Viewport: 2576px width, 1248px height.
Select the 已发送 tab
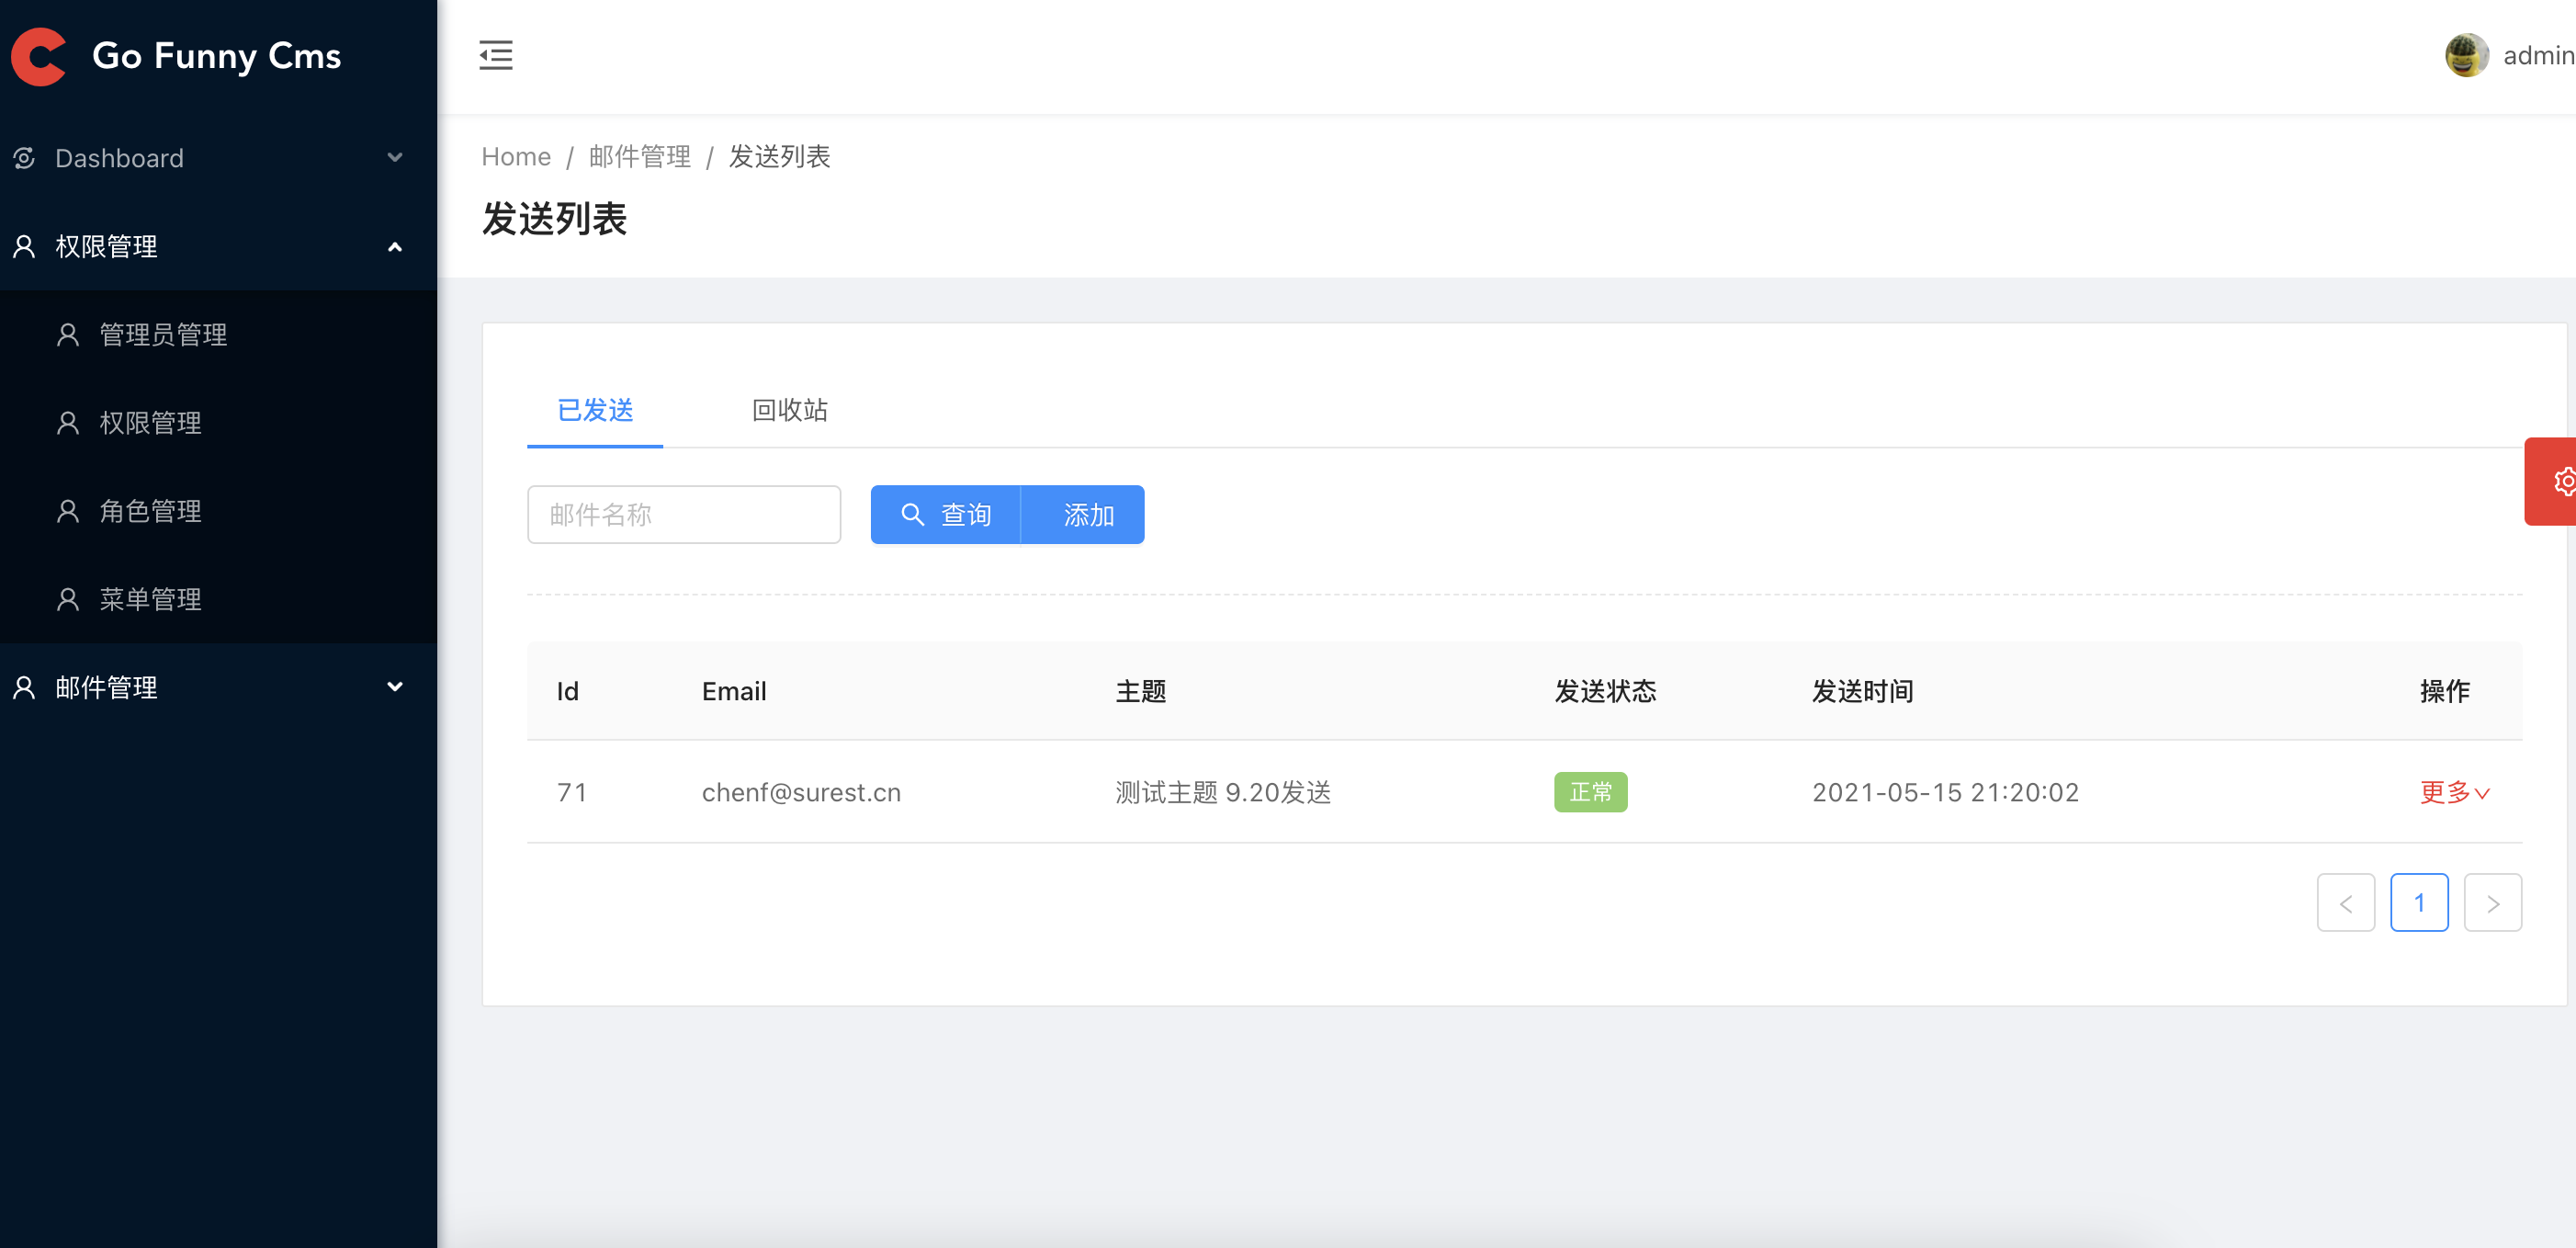coord(595,410)
